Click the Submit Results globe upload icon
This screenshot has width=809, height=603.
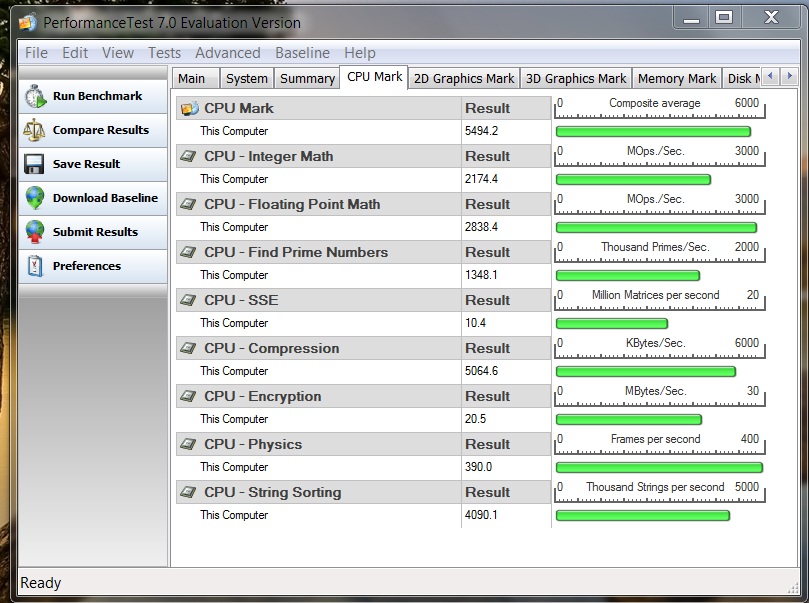[x=35, y=232]
